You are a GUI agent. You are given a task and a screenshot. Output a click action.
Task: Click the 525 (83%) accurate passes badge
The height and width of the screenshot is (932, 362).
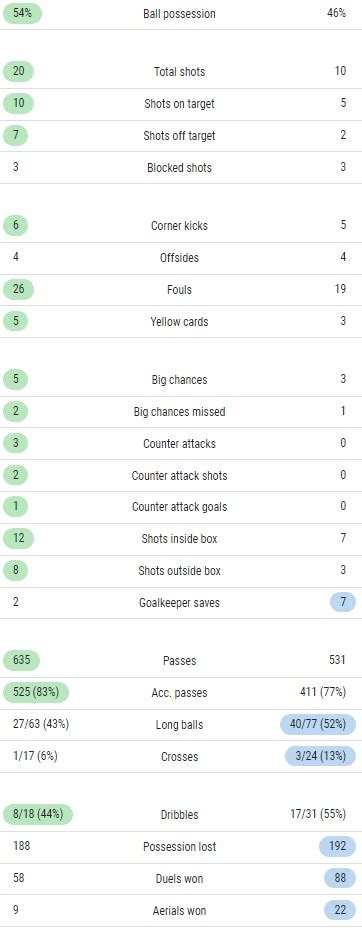[x=36, y=692]
